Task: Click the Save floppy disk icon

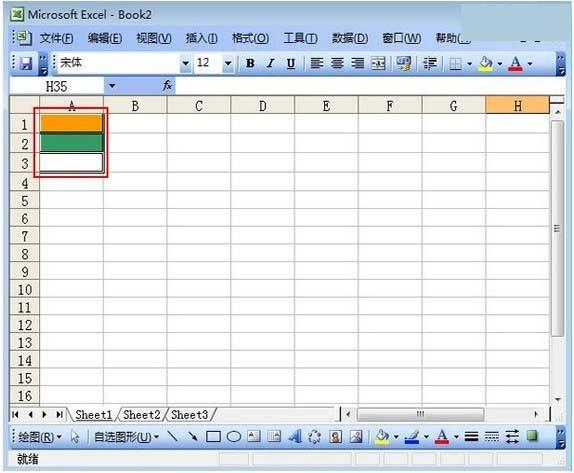Action: pyautogui.click(x=26, y=63)
